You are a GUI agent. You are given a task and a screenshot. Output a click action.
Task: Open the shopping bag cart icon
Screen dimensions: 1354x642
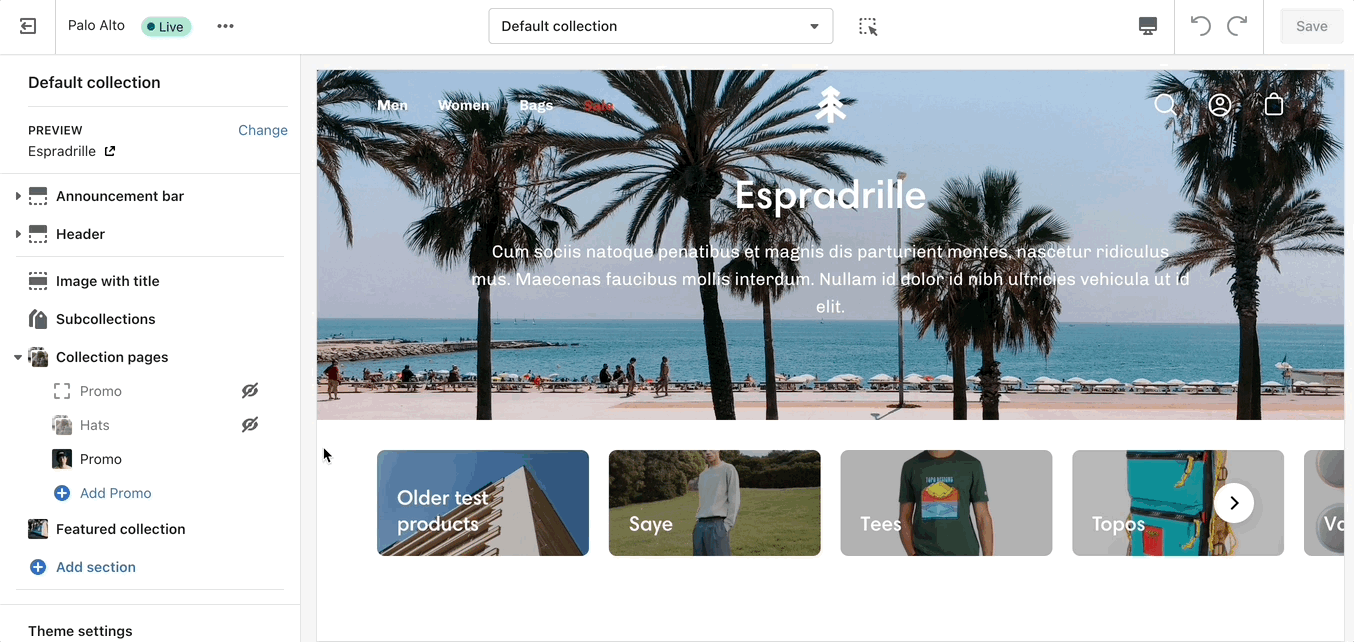click(1273, 105)
